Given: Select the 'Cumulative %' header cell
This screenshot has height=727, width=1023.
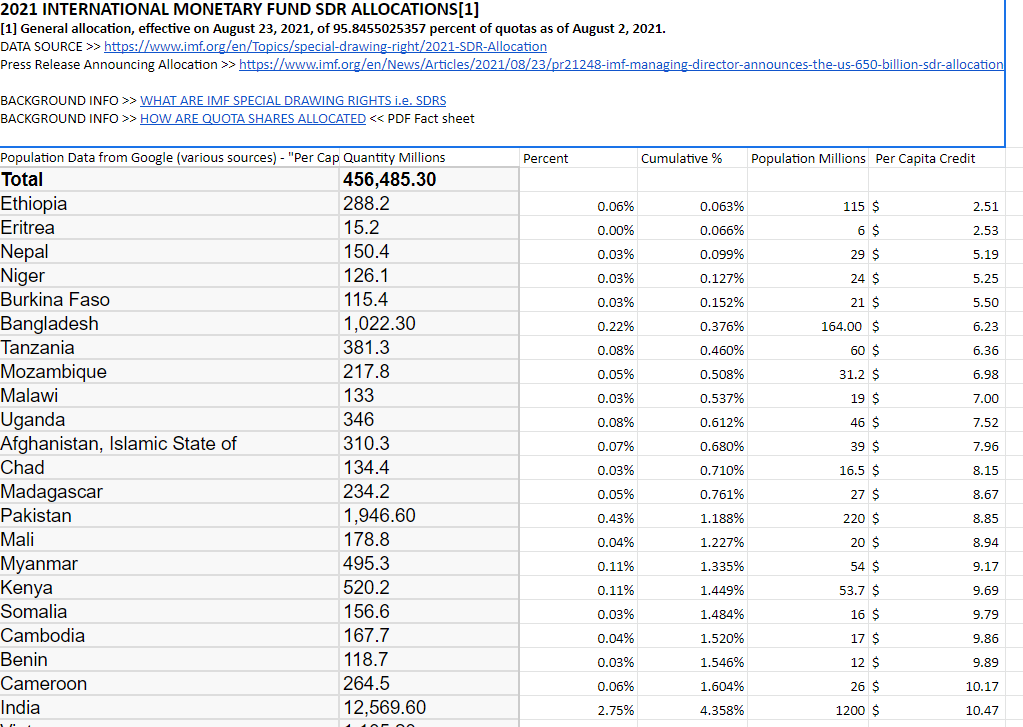Looking at the screenshot, I should 692,158.
